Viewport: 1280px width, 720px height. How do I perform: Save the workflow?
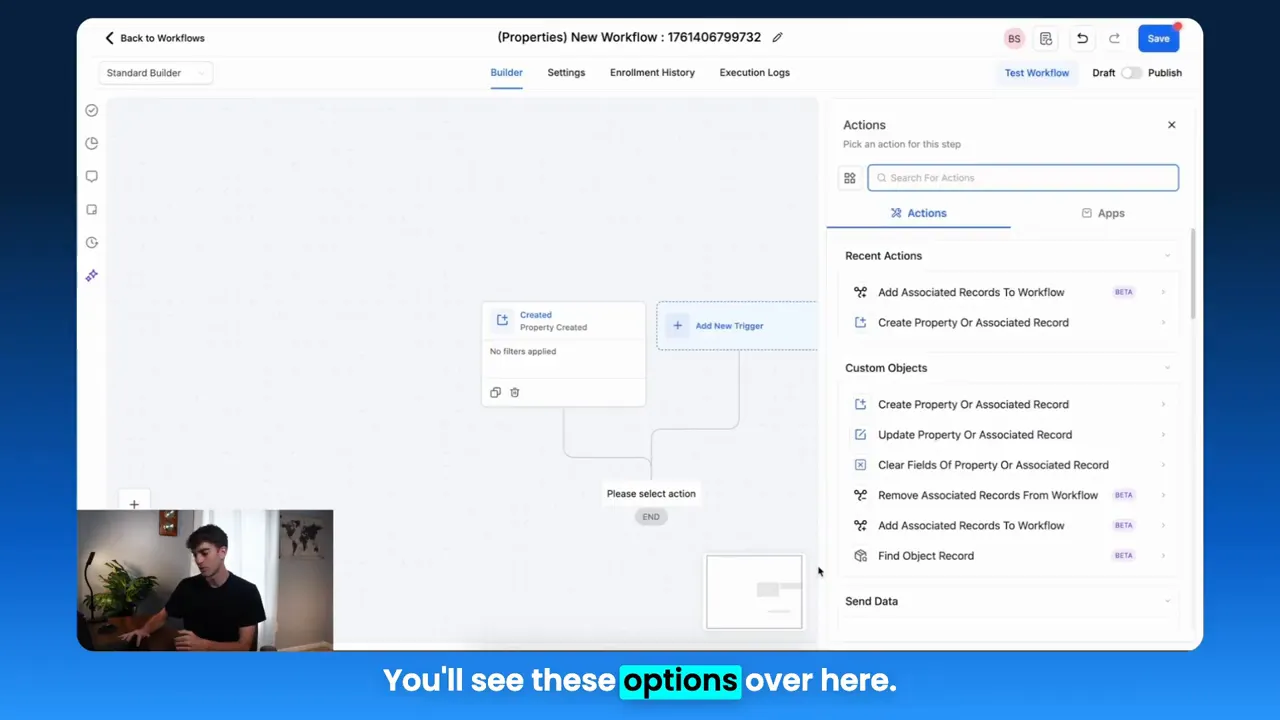point(1158,38)
